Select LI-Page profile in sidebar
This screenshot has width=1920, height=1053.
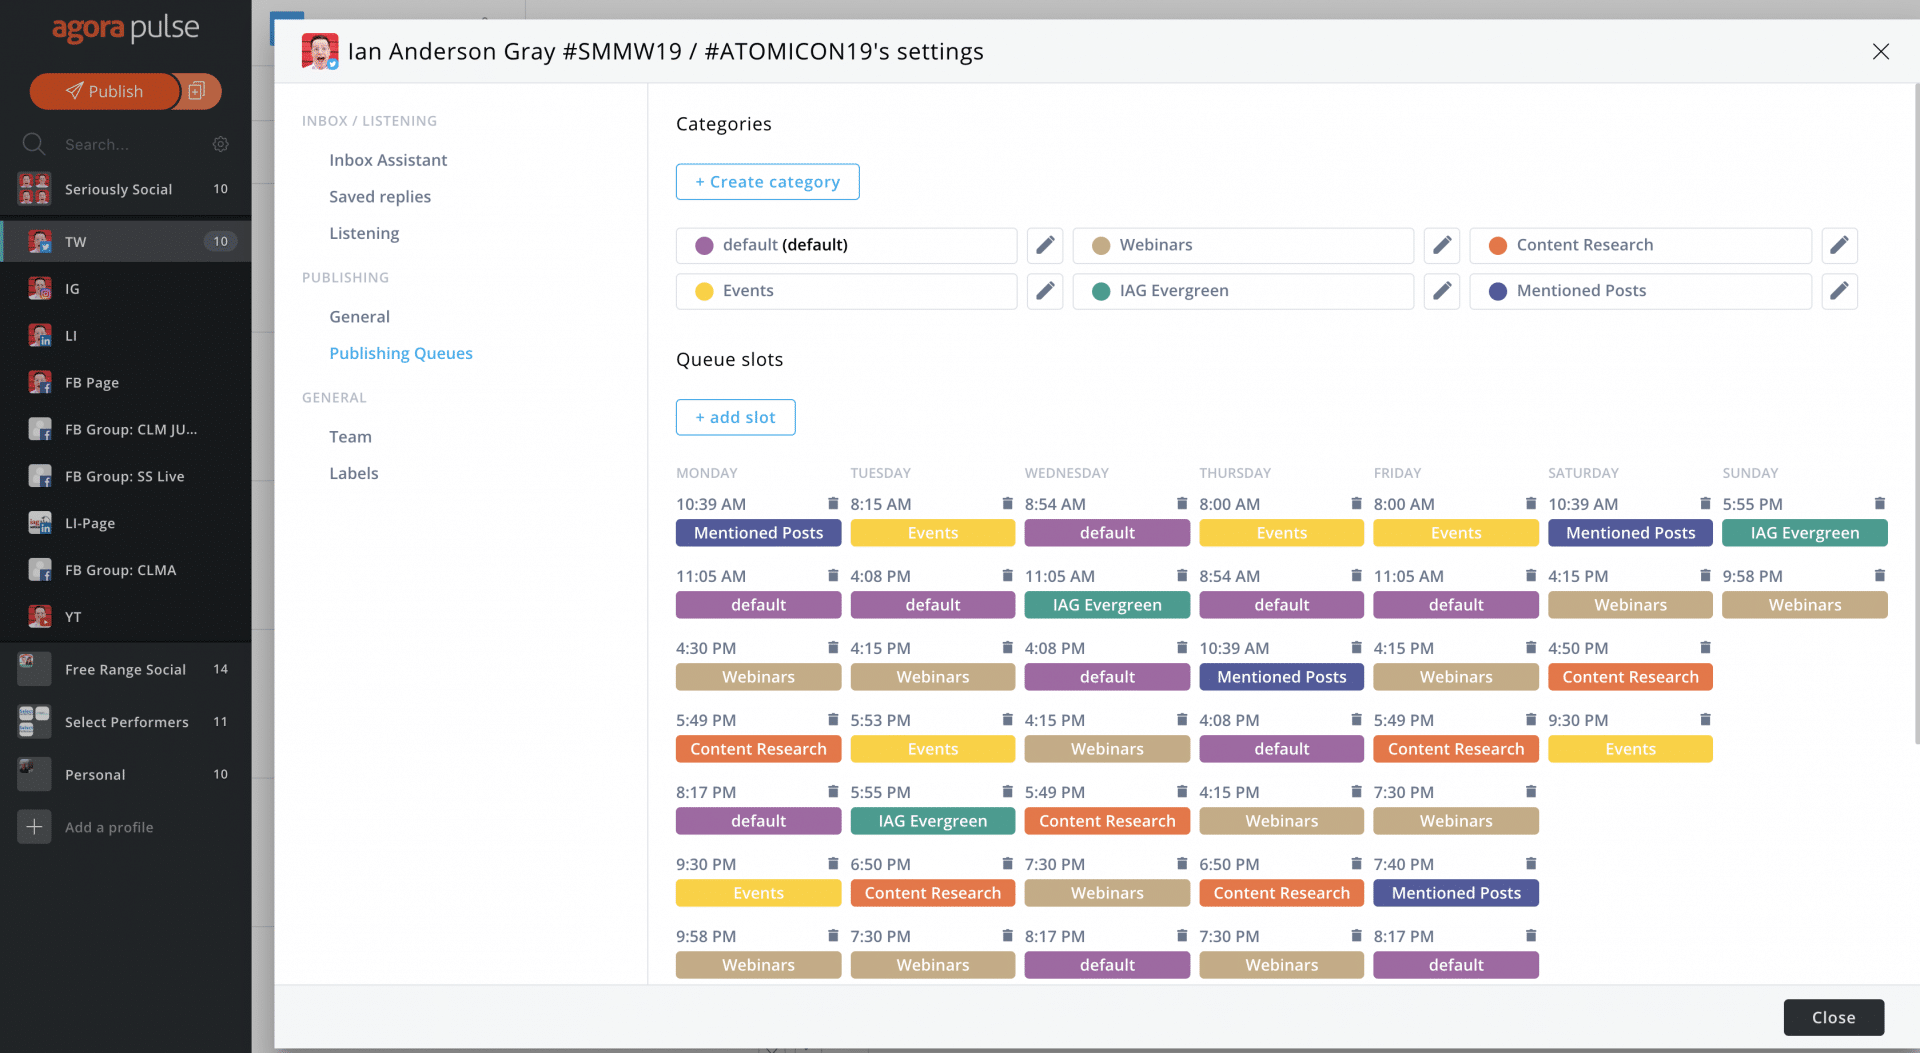click(x=126, y=523)
